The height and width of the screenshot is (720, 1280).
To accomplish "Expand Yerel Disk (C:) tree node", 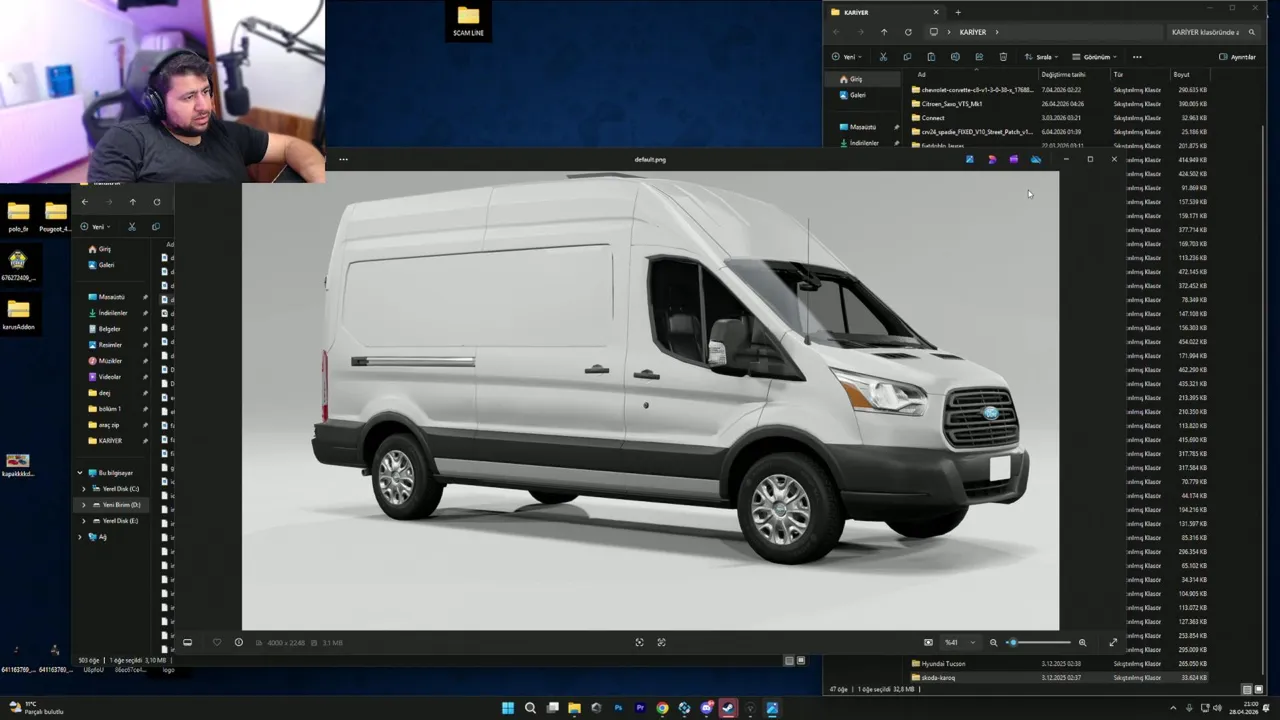I will point(84,489).
